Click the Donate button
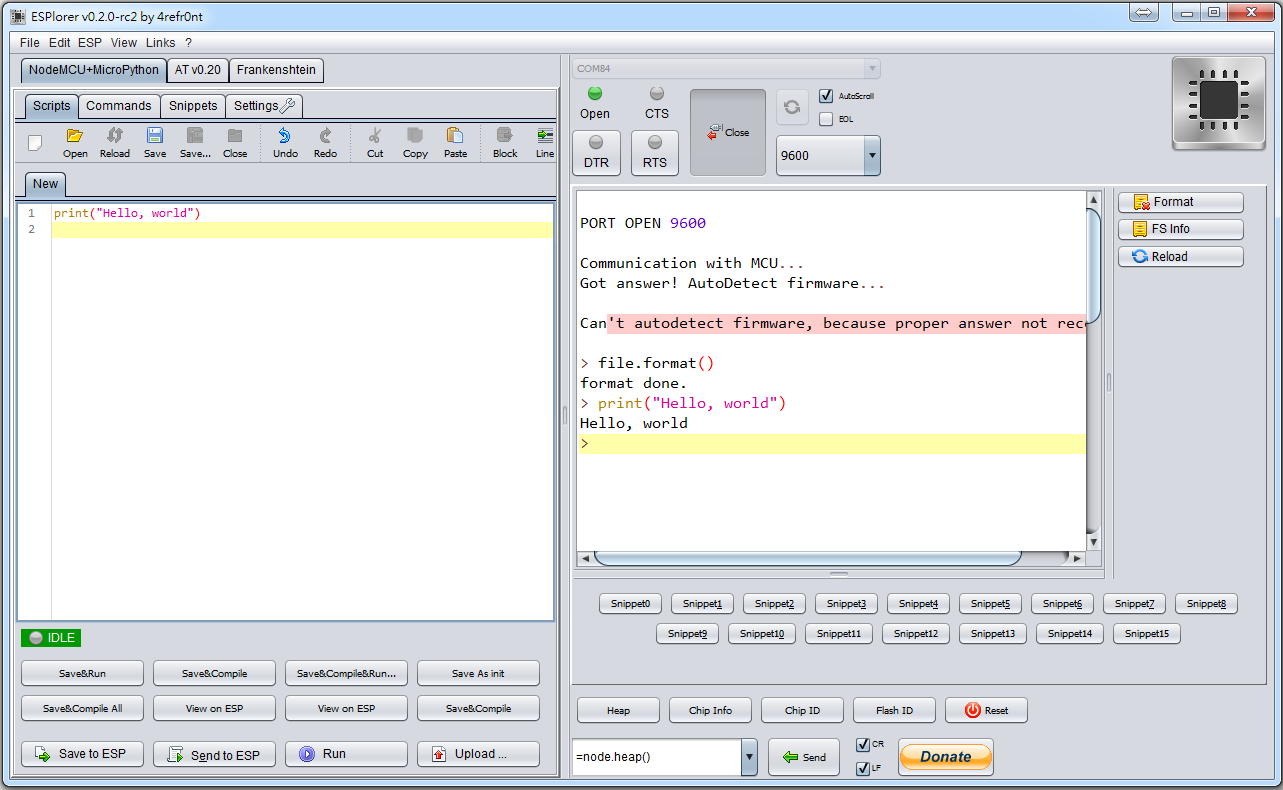 pos(946,757)
